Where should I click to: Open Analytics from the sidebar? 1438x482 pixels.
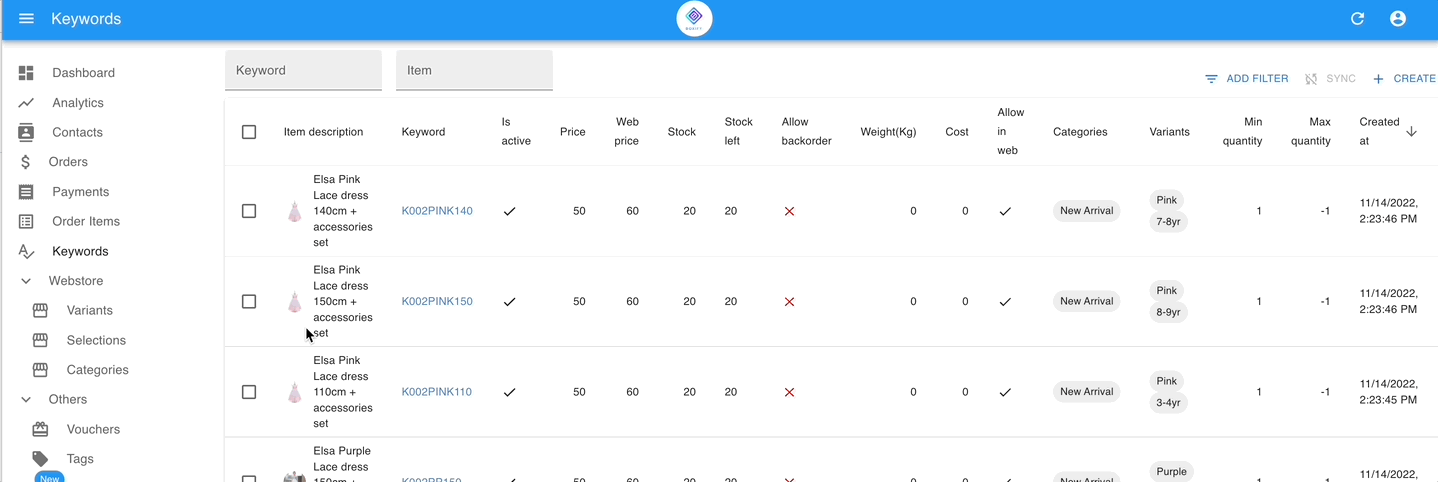77,103
